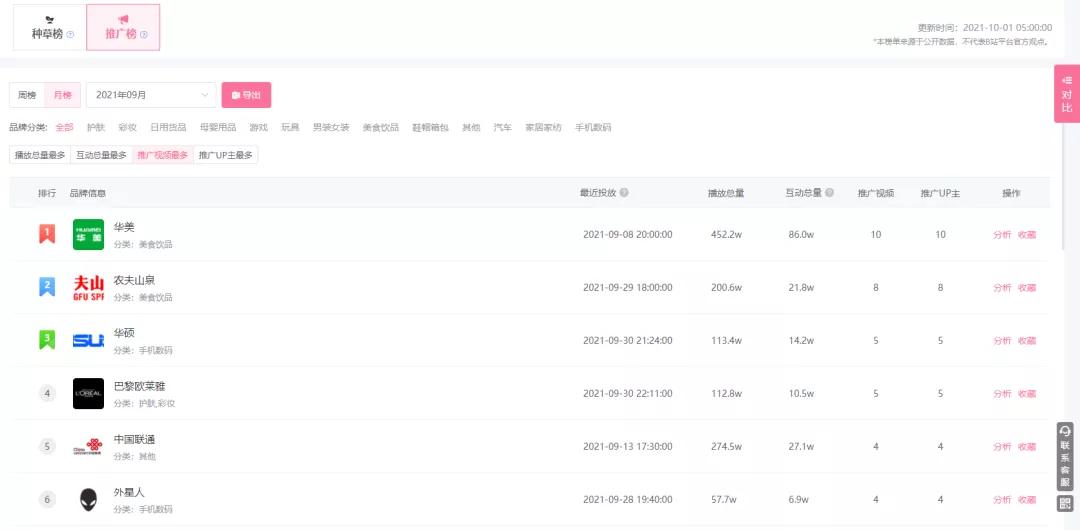Click 分析 for 中国联通 row
Image resolution: width=1080 pixels, height=530 pixels.
coord(1002,447)
